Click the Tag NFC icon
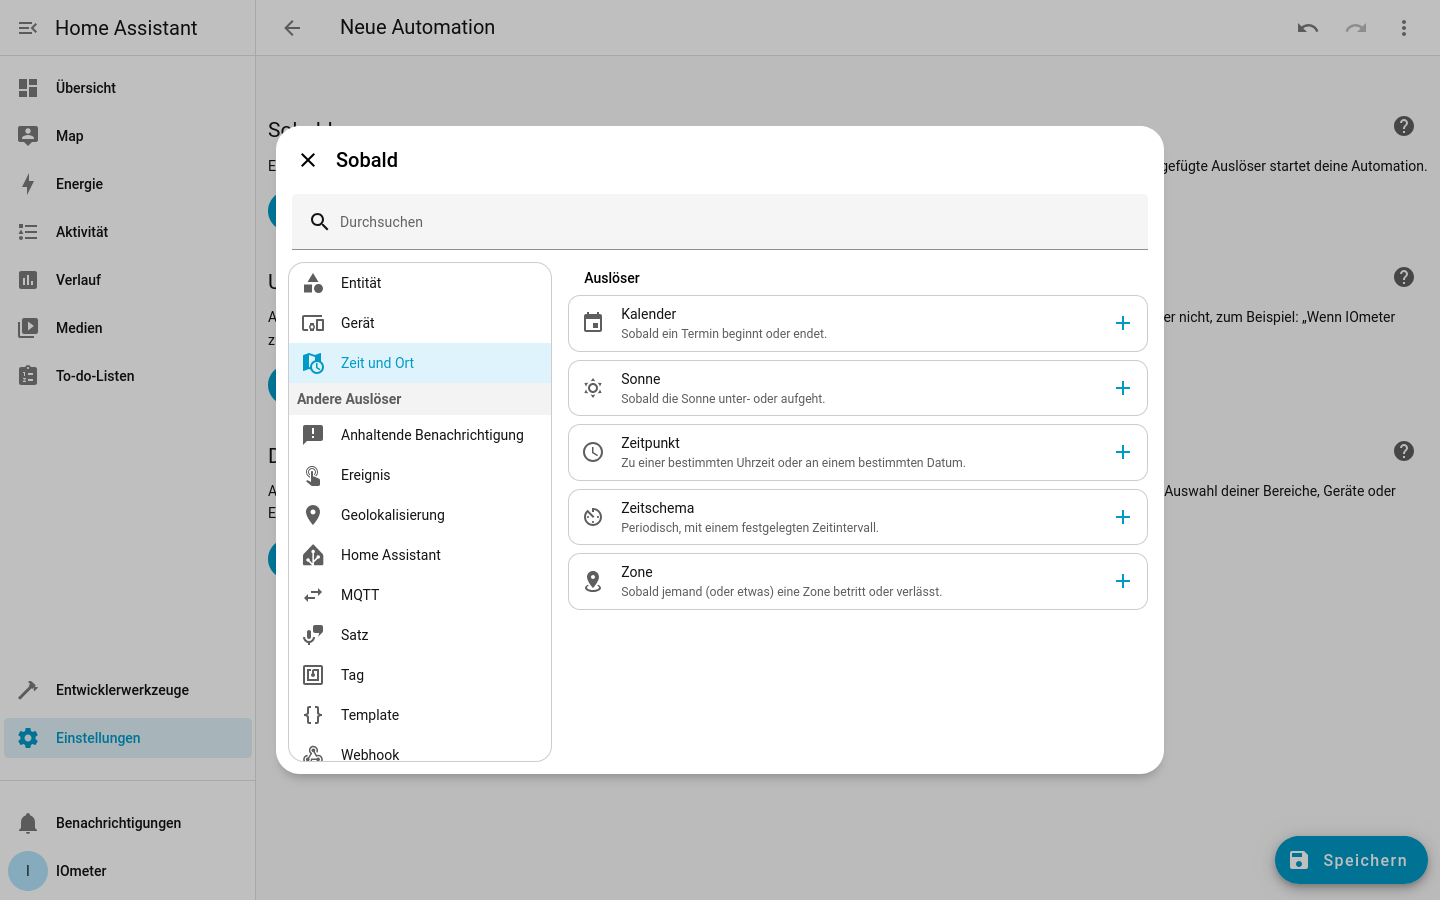The image size is (1440, 900). pyautogui.click(x=313, y=675)
